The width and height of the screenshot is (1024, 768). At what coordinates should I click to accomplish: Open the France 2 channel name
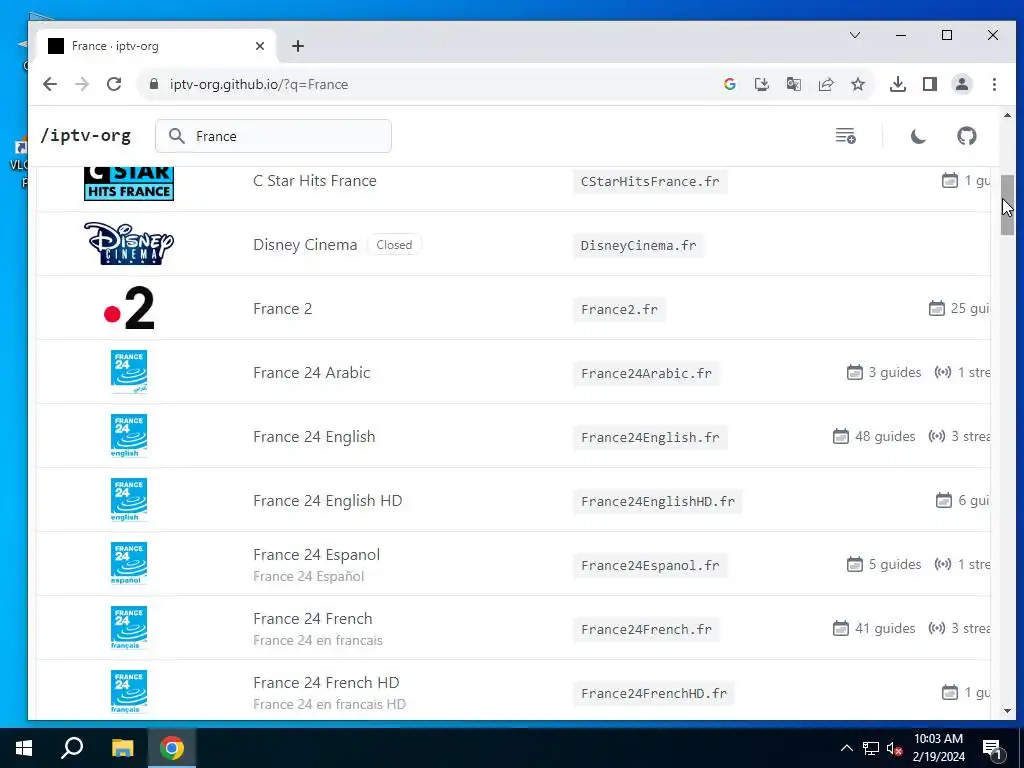pos(283,309)
